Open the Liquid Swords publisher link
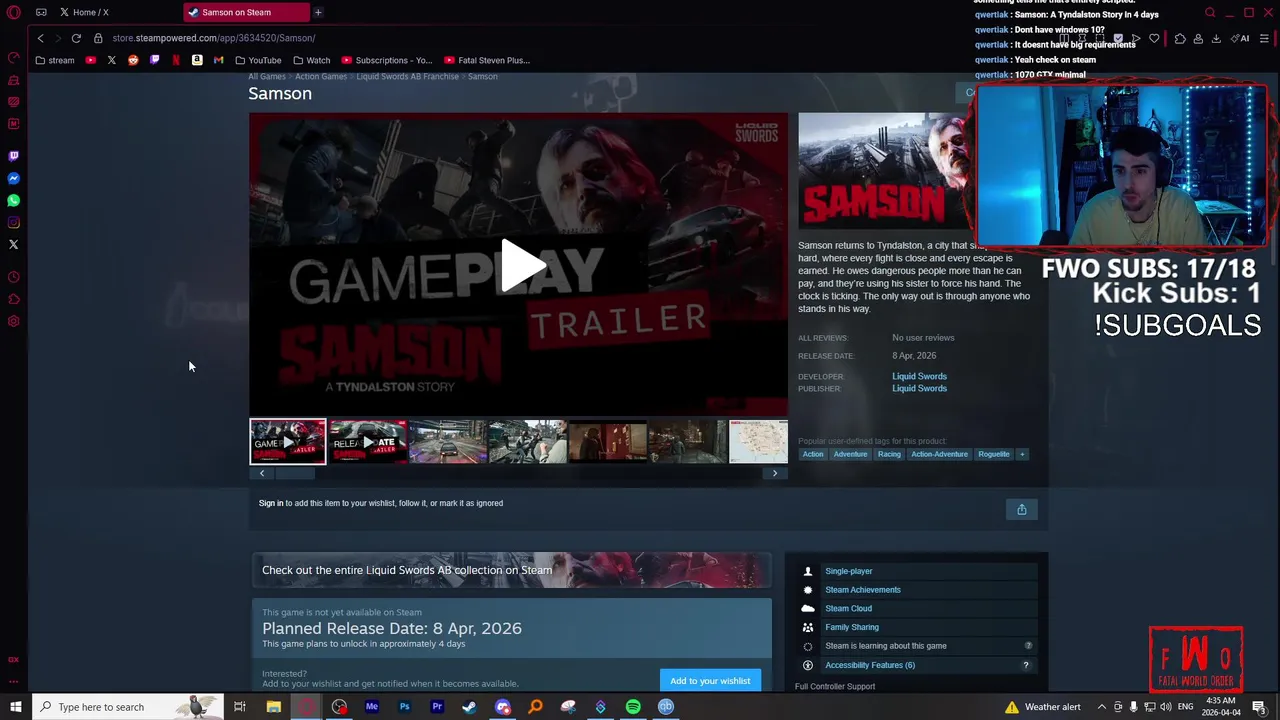The image size is (1280, 720). (919, 388)
